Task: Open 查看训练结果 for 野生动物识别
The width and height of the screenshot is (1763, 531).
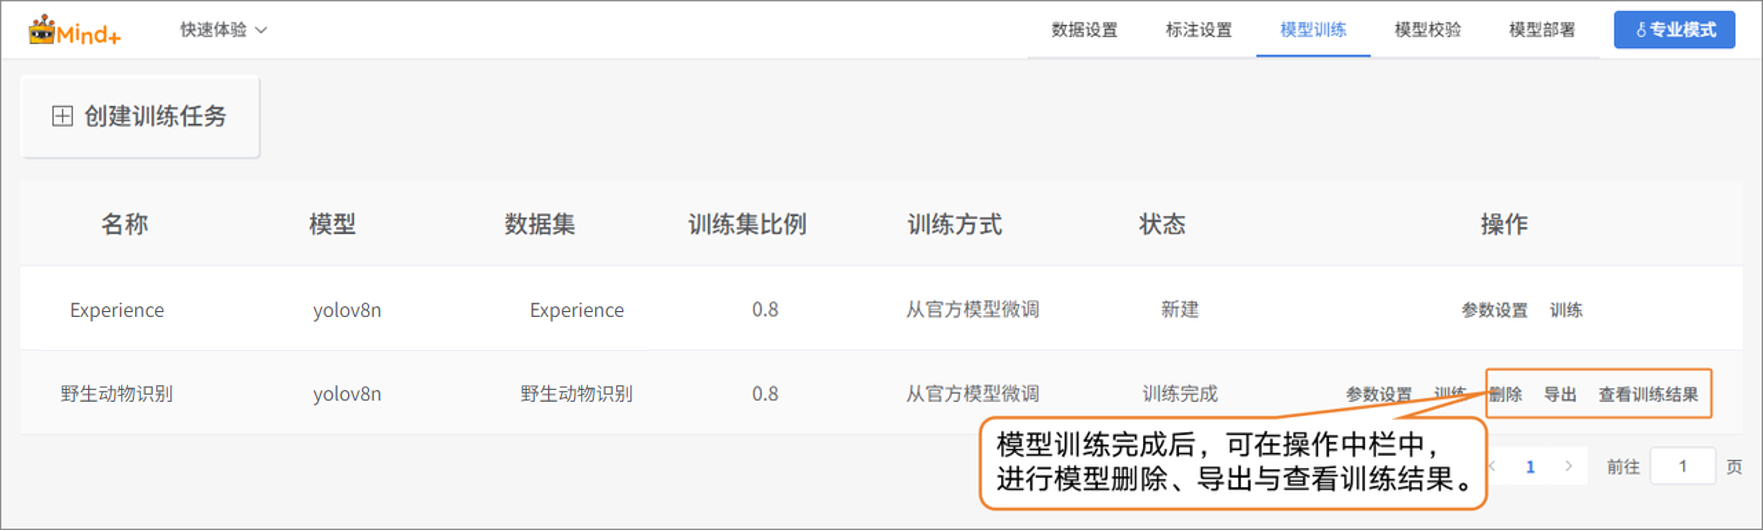Action: [x=1647, y=394]
